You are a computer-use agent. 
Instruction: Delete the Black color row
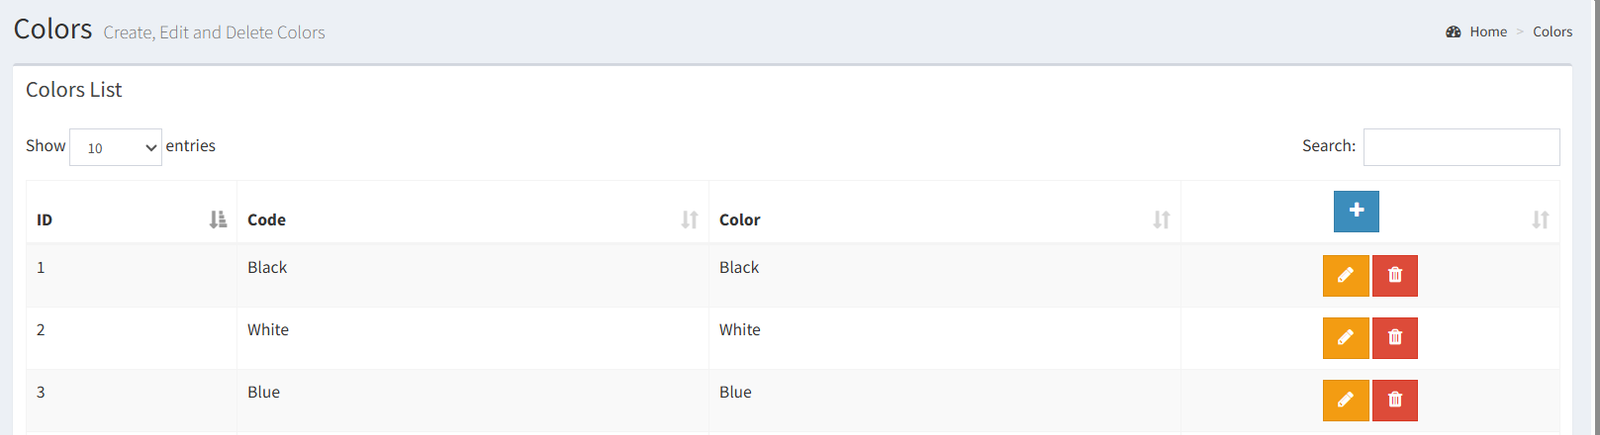tap(1395, 276)
